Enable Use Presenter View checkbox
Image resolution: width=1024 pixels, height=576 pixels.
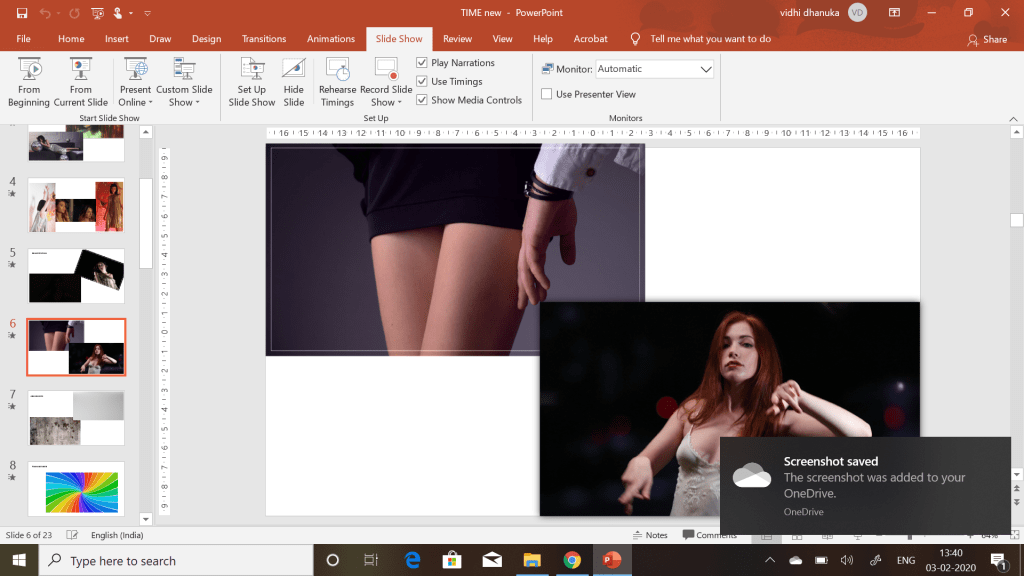click(547, 95)
